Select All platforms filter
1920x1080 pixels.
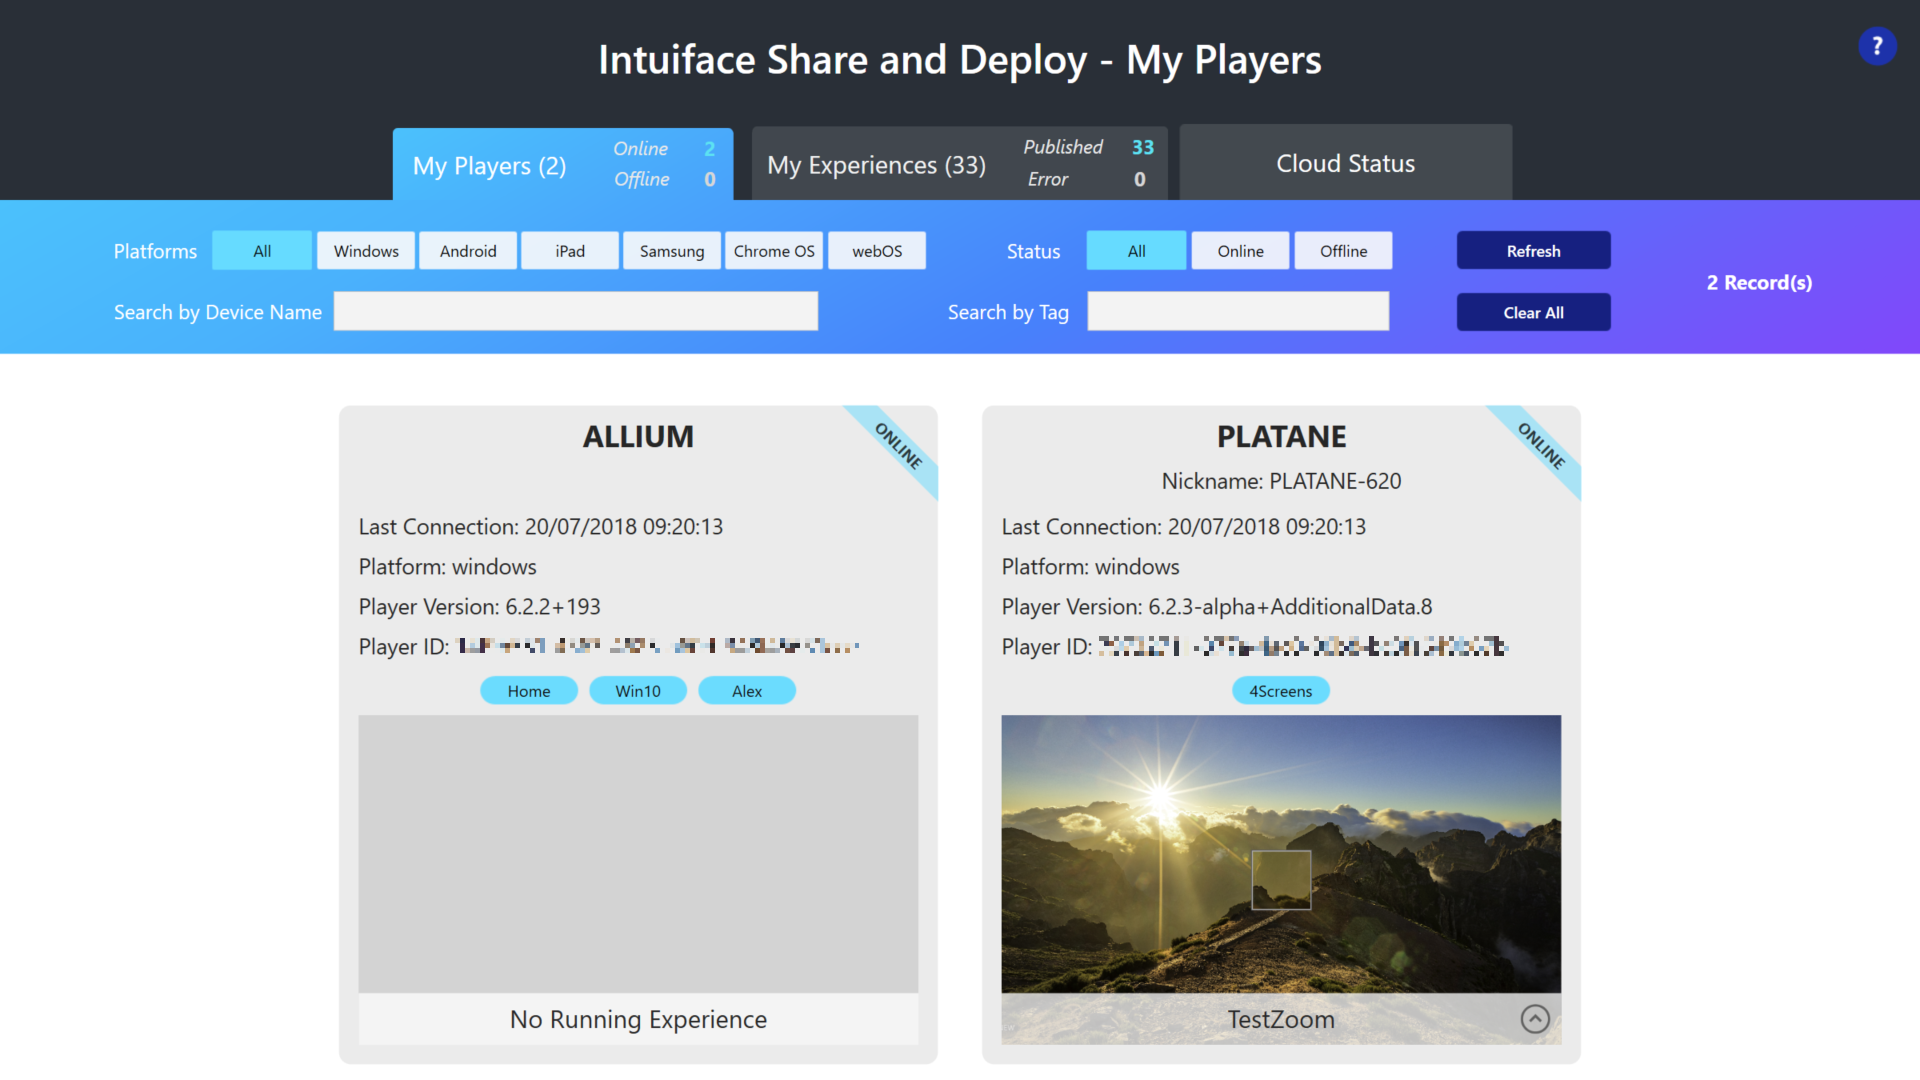click(262, 251)
